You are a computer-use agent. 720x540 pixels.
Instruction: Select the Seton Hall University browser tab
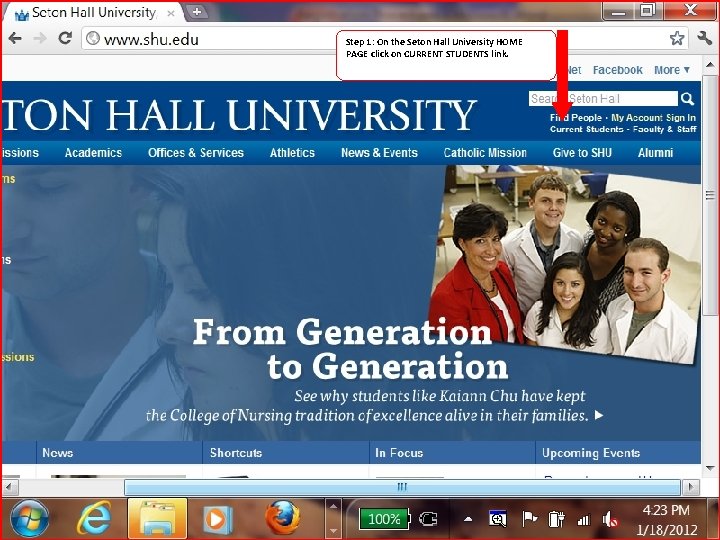94,13
